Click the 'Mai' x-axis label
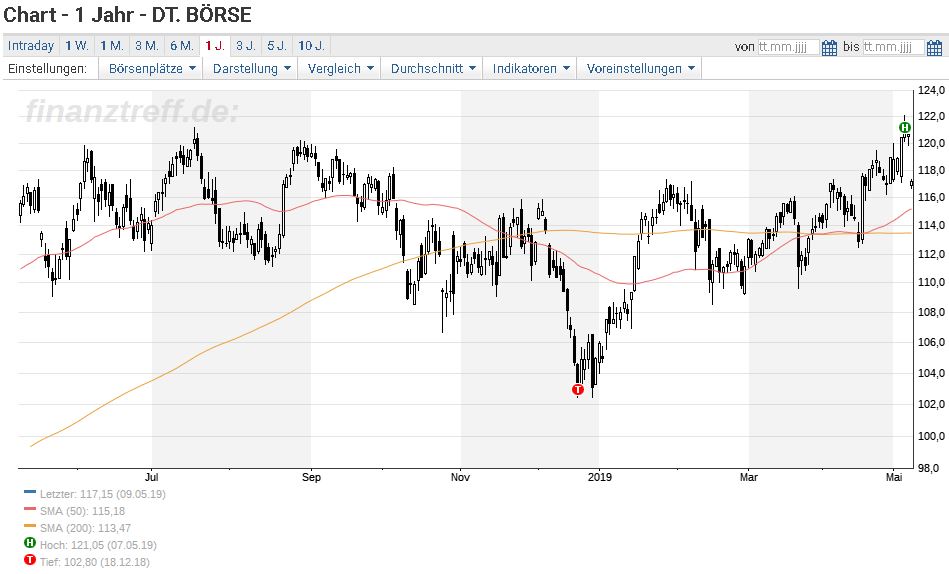 [894, 477]
